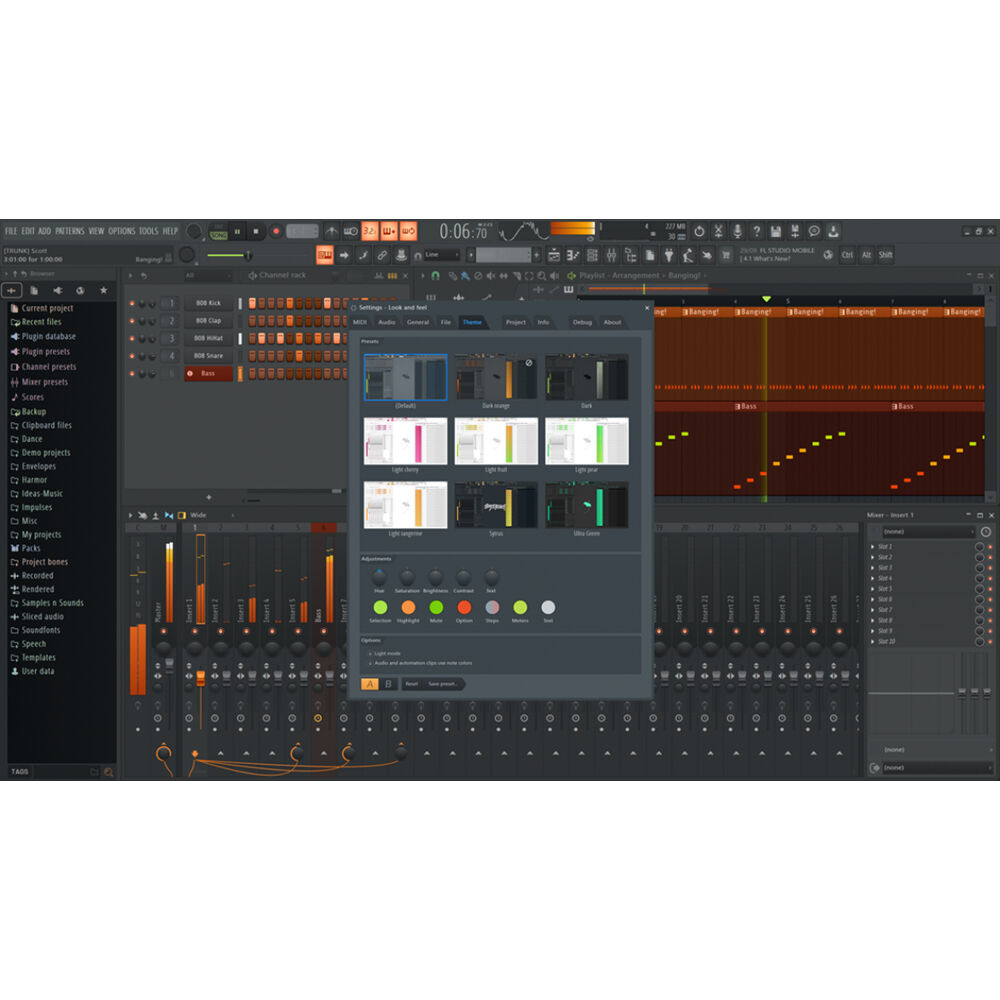Expand the mixer Slot 1 effect menu
1000x1000 pixels.
872,547
